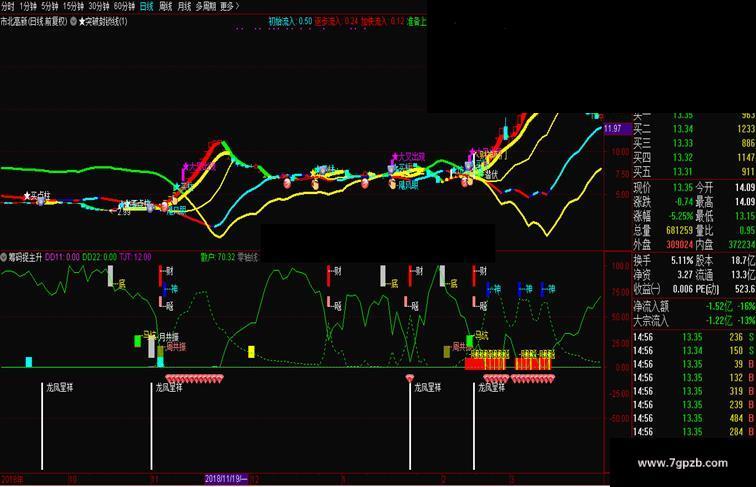The image size is (756, 487).
Task: Click the 净流入额 -1.52亿 row
Action: [x=694, y=306]
